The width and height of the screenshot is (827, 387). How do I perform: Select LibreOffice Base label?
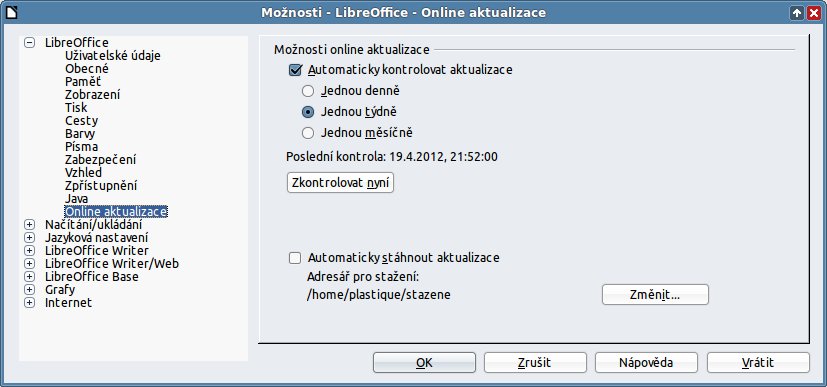click(x=92, y=276)
